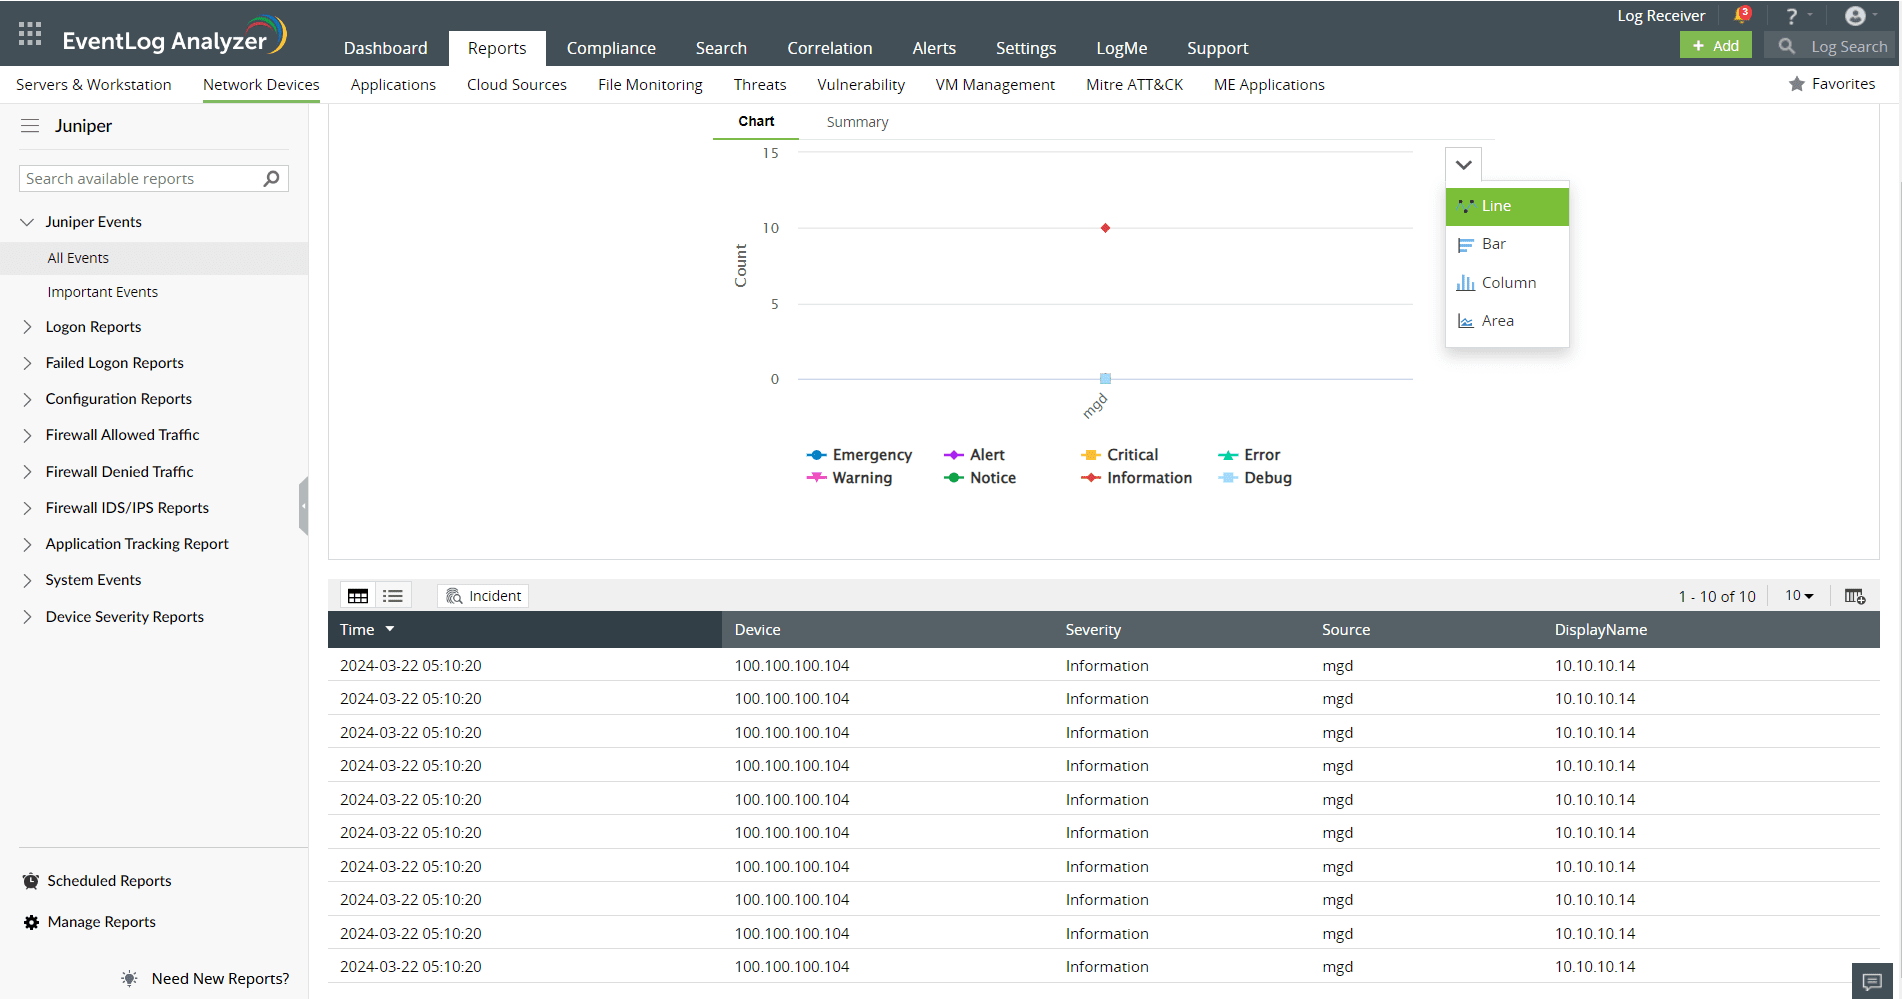Toggle the Notice legend series

980,478
